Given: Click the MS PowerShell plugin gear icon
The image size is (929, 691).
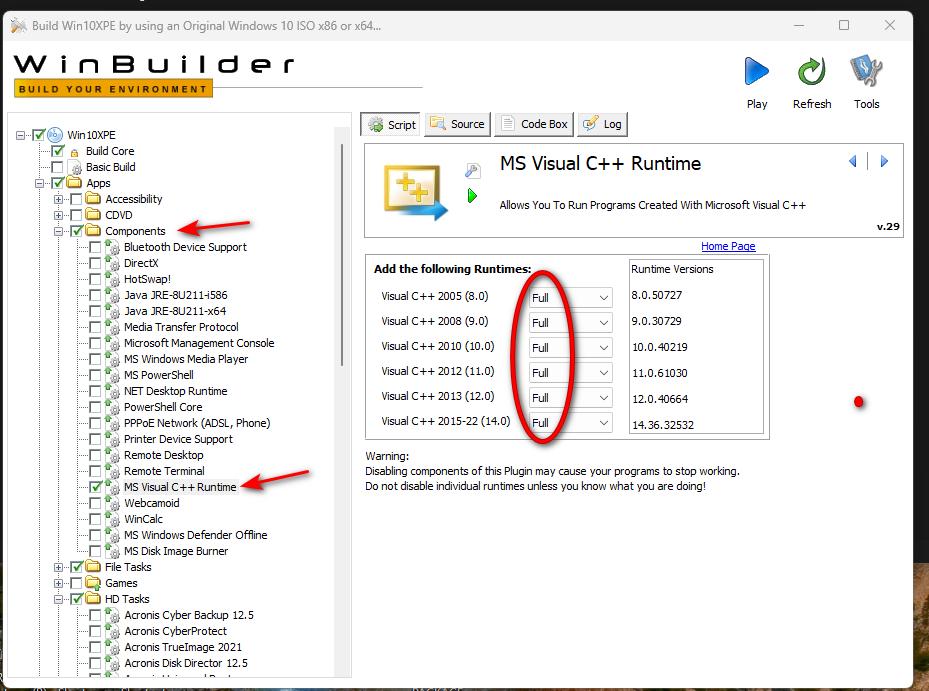Looking at the screenshot, I should (113, 375).
